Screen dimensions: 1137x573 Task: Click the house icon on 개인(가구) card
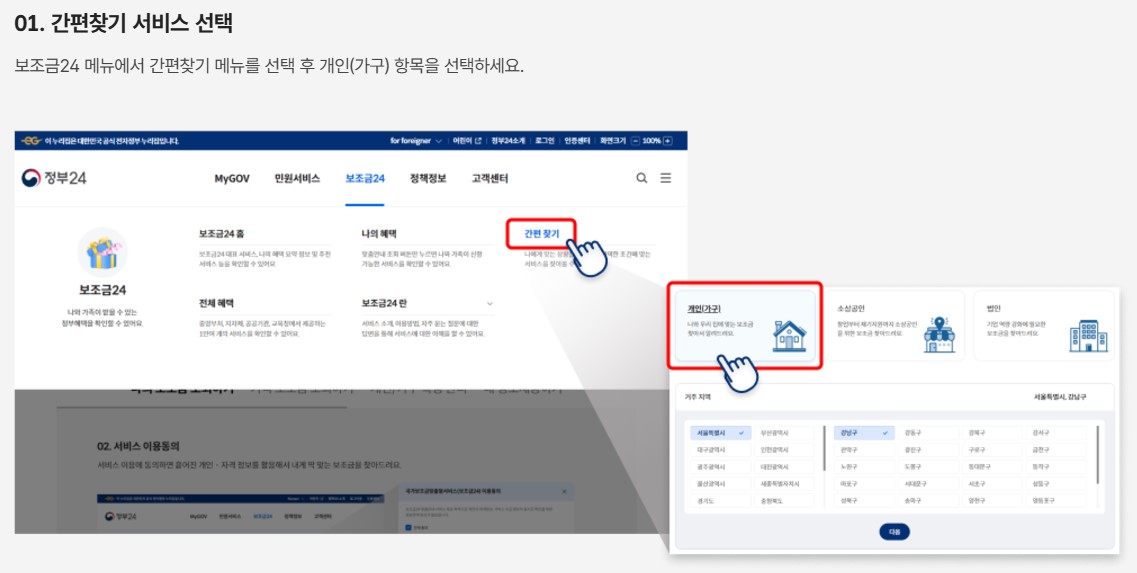coord(789,336)
